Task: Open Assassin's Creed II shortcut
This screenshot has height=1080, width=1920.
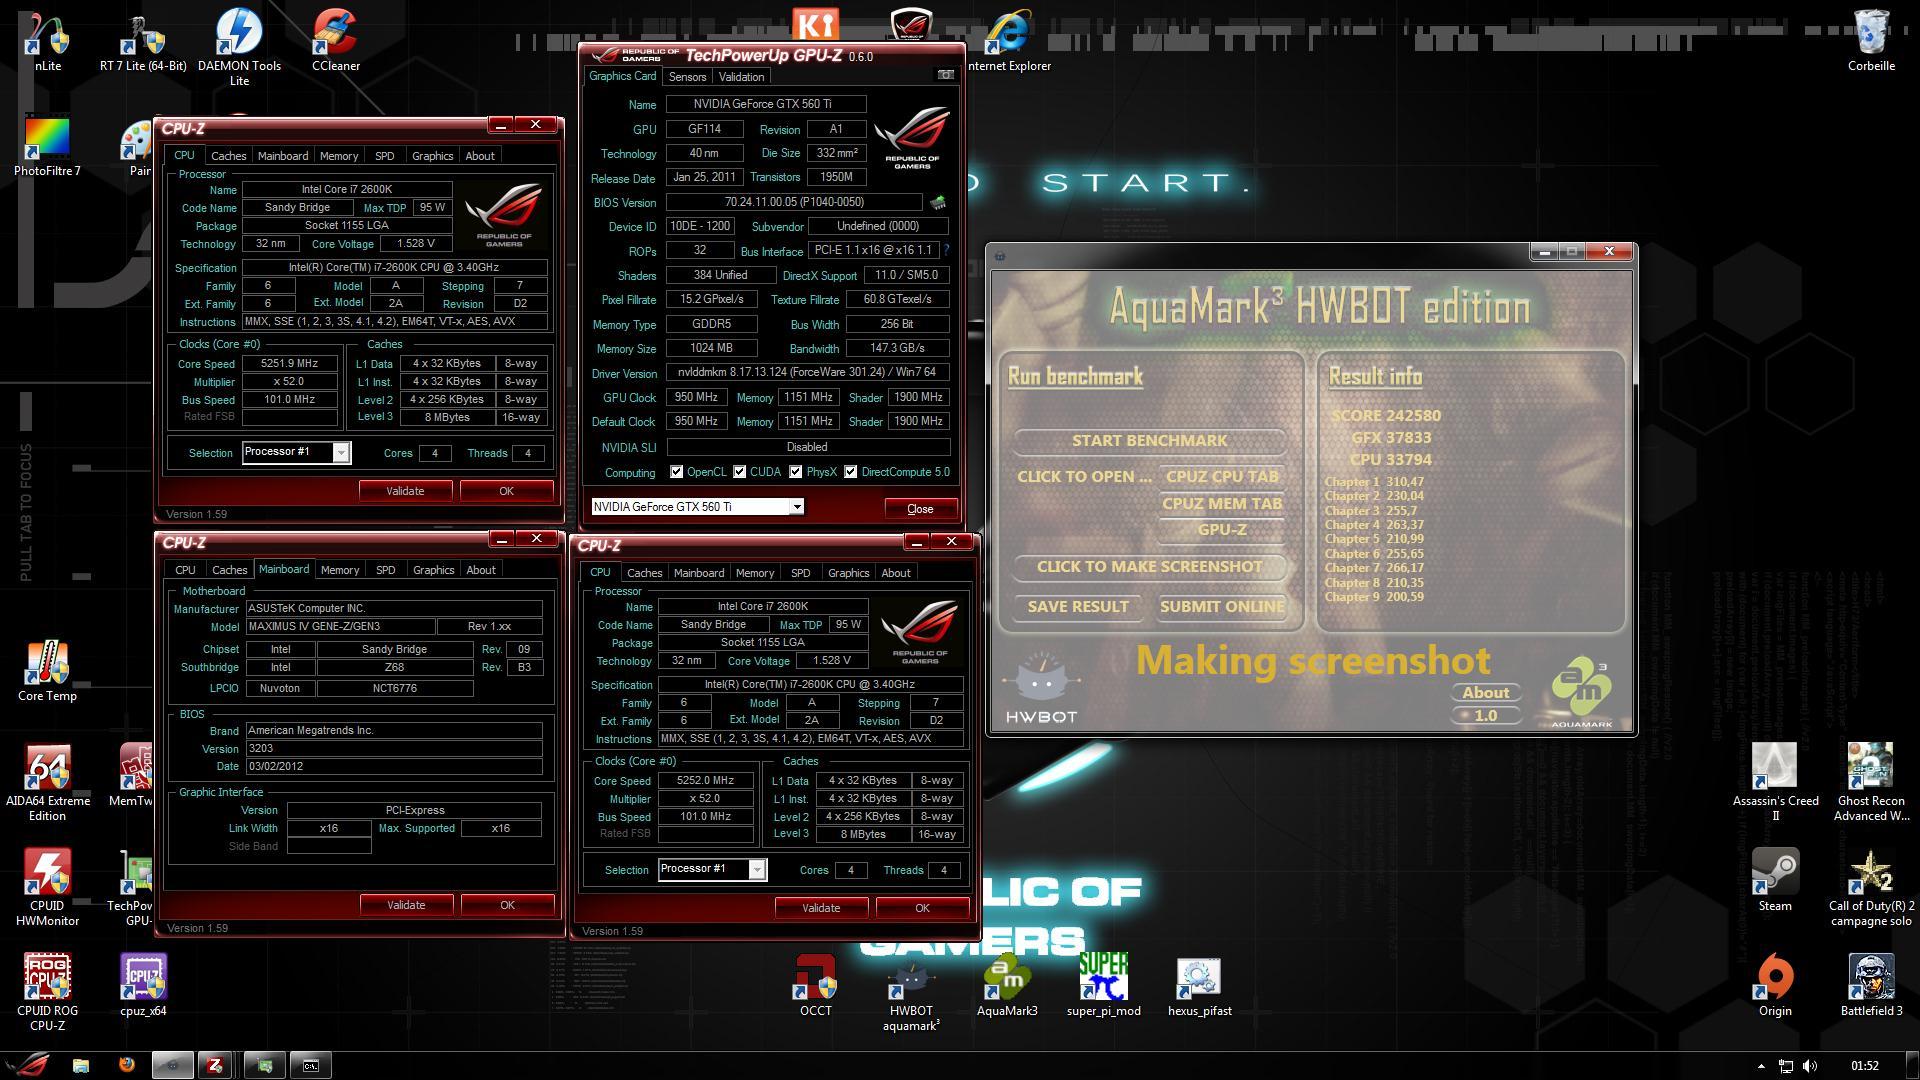Action: pyautogui.click(x=1775, y=783)
